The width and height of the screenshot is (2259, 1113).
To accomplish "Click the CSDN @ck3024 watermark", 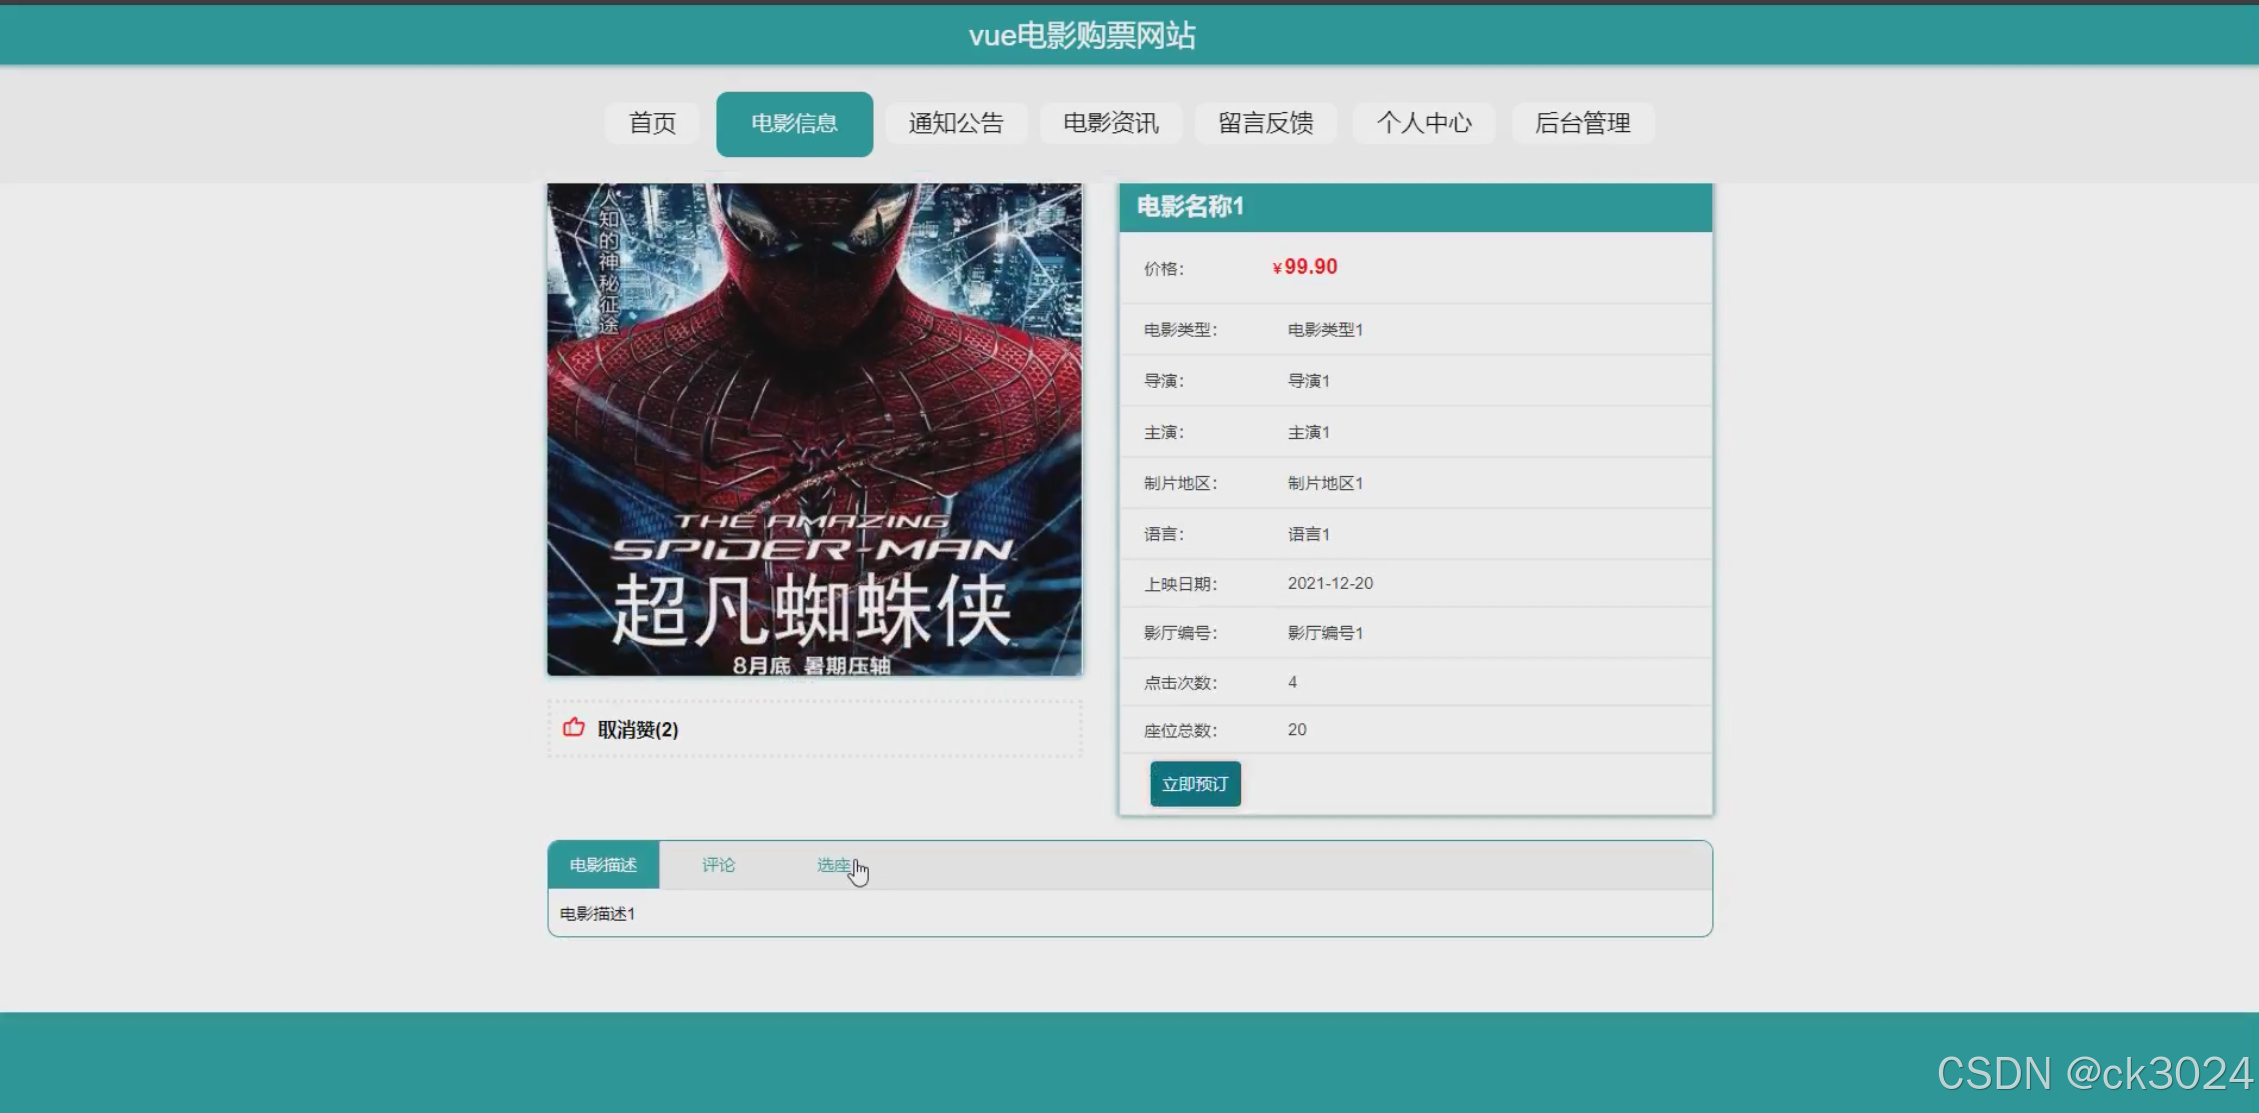I will 2094,1074.
